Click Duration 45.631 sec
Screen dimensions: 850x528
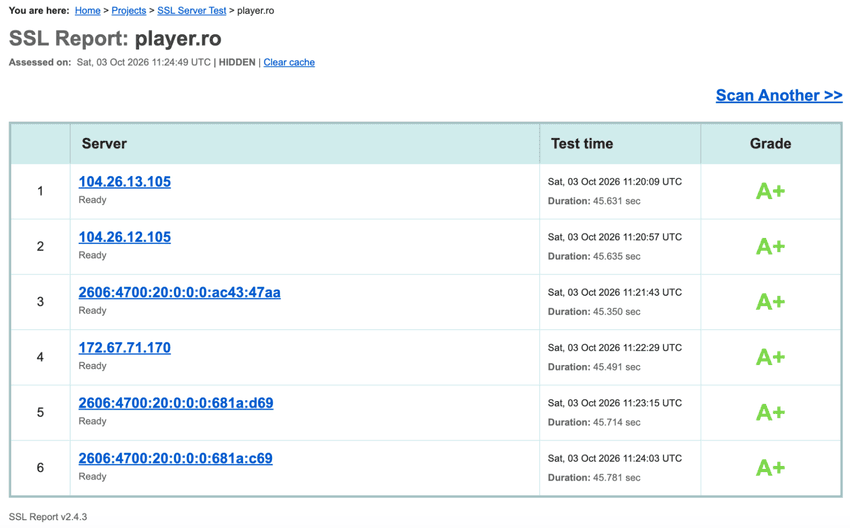tap(594, 201)
